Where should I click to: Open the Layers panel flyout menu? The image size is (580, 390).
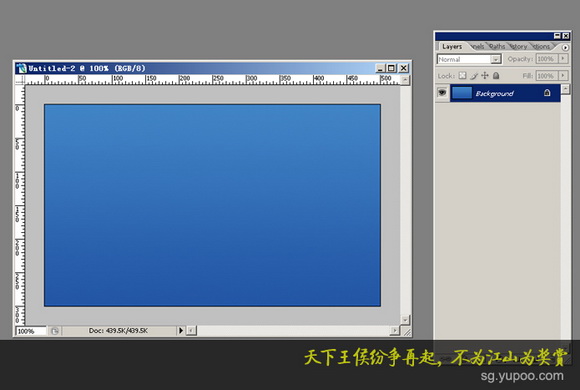pos(565,47)
